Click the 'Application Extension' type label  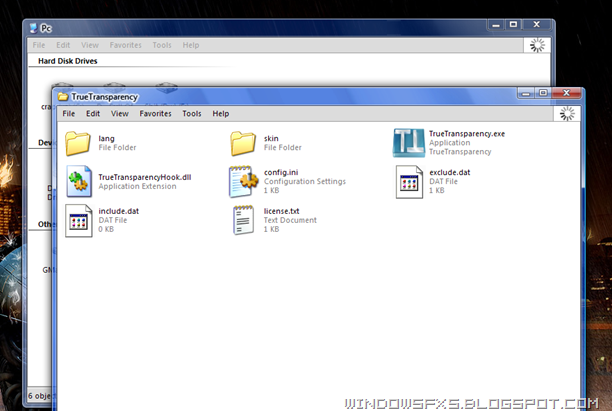(137, 186)
